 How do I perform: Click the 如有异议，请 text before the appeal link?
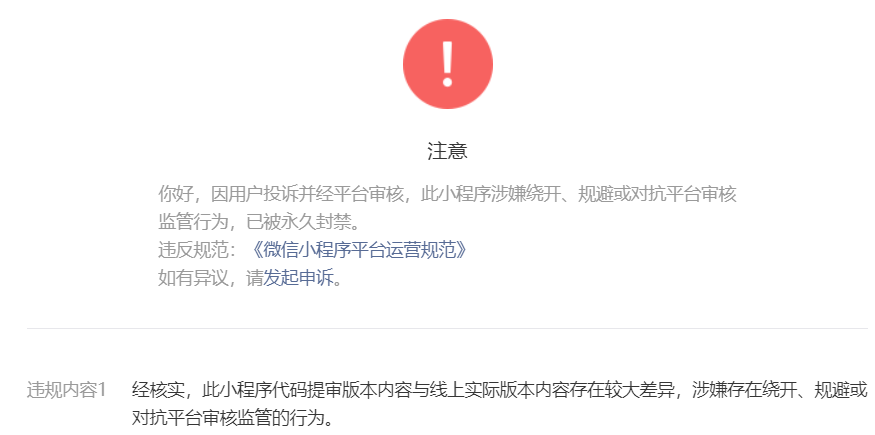(210, 278)
